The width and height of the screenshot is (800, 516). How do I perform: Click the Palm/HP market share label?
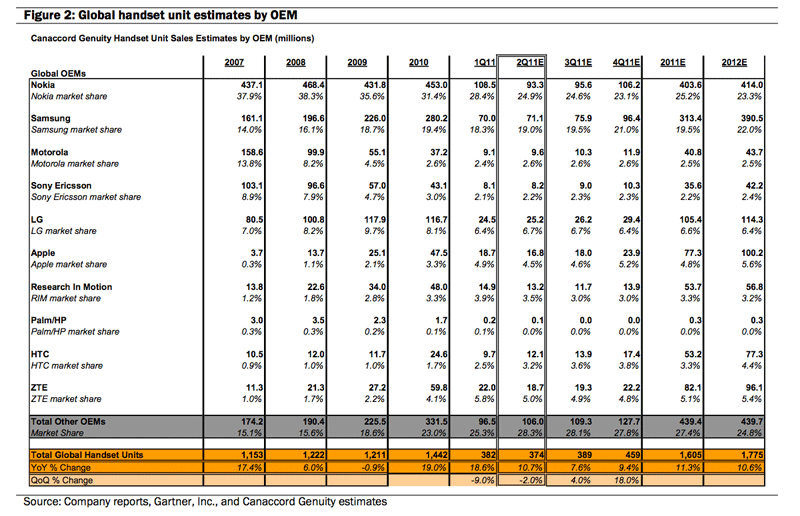75,332
